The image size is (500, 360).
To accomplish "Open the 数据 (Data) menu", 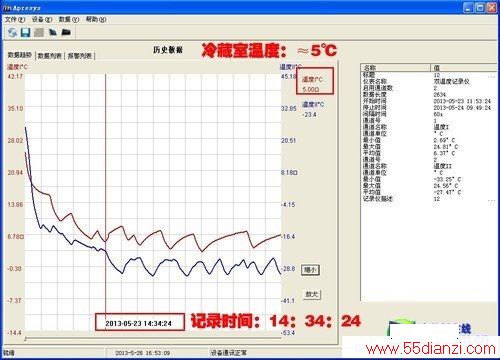I will click(x=69, y=20).
